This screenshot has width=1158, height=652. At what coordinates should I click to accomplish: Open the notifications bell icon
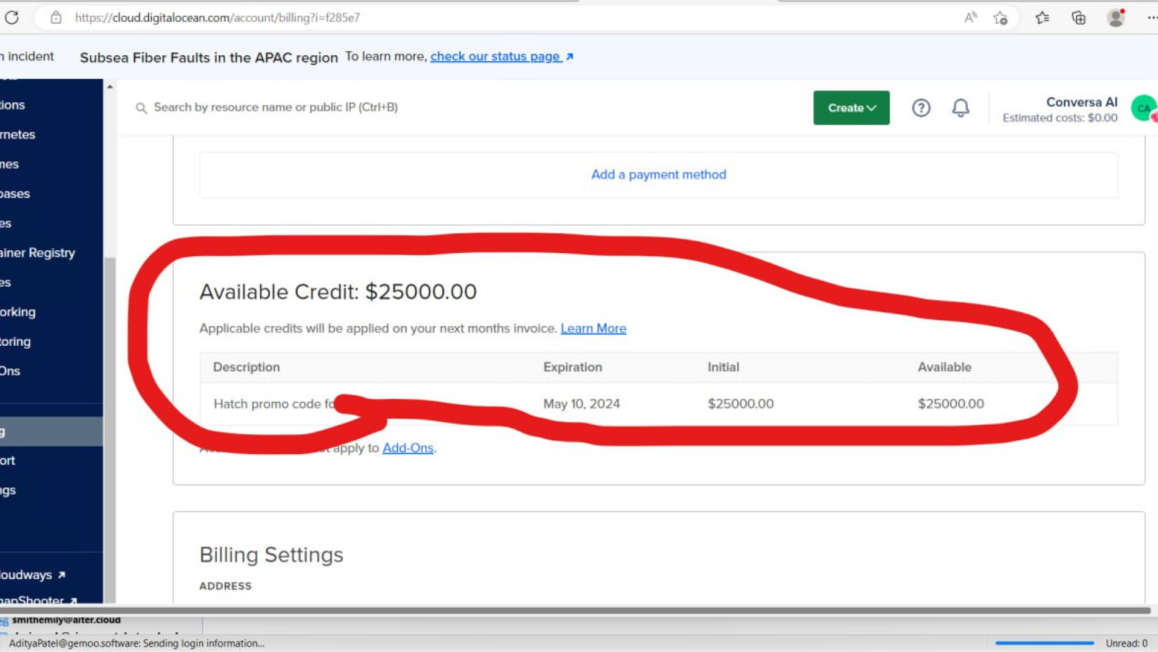point(960,108)
